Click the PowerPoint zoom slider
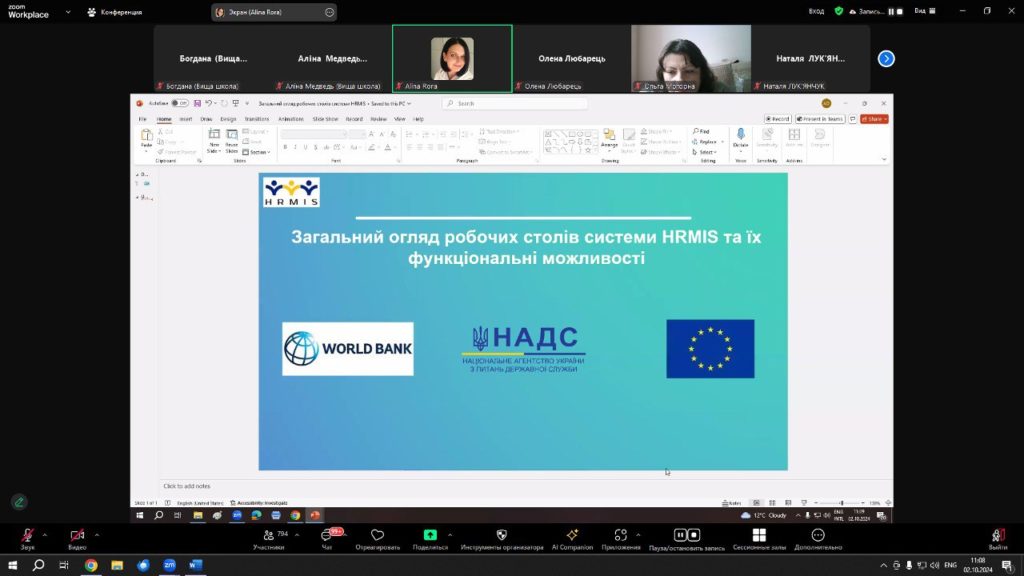Viewport: 1024px width, 576px height. point(842,503)
